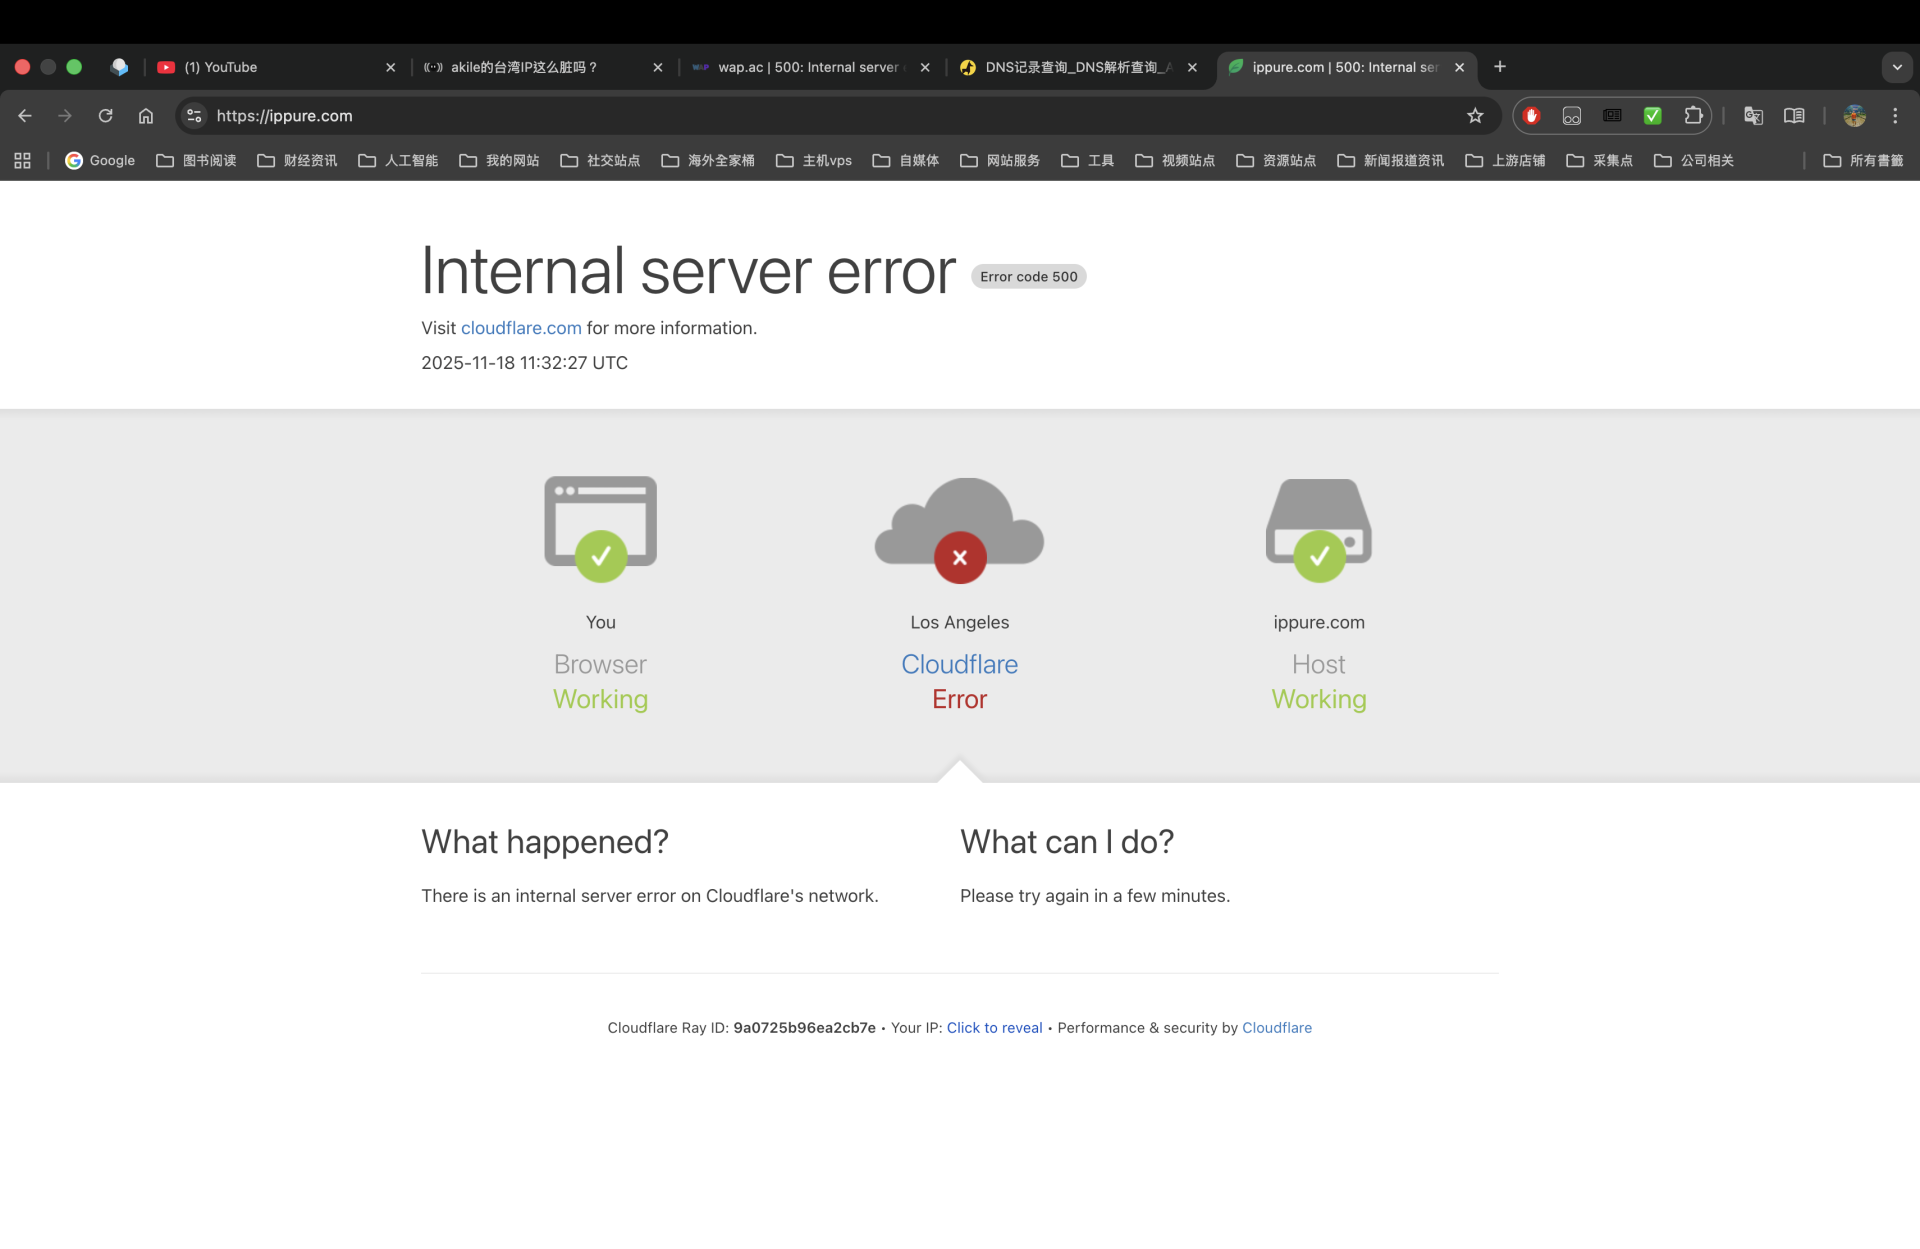Open the red stop-hand ad blocker extension
Screen dimensions: 1920x1249
pyautogui.click(x=1531, y=116)
